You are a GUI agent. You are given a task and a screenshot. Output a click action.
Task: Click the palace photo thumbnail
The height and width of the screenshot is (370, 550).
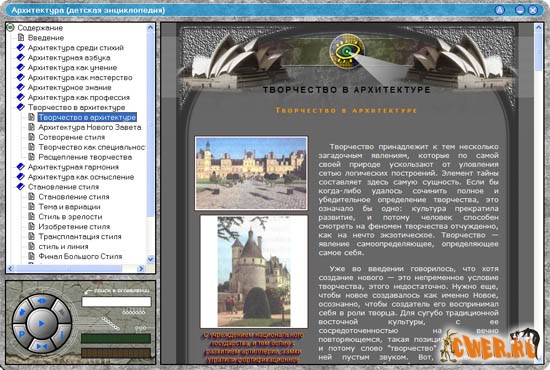click(251, 173)
